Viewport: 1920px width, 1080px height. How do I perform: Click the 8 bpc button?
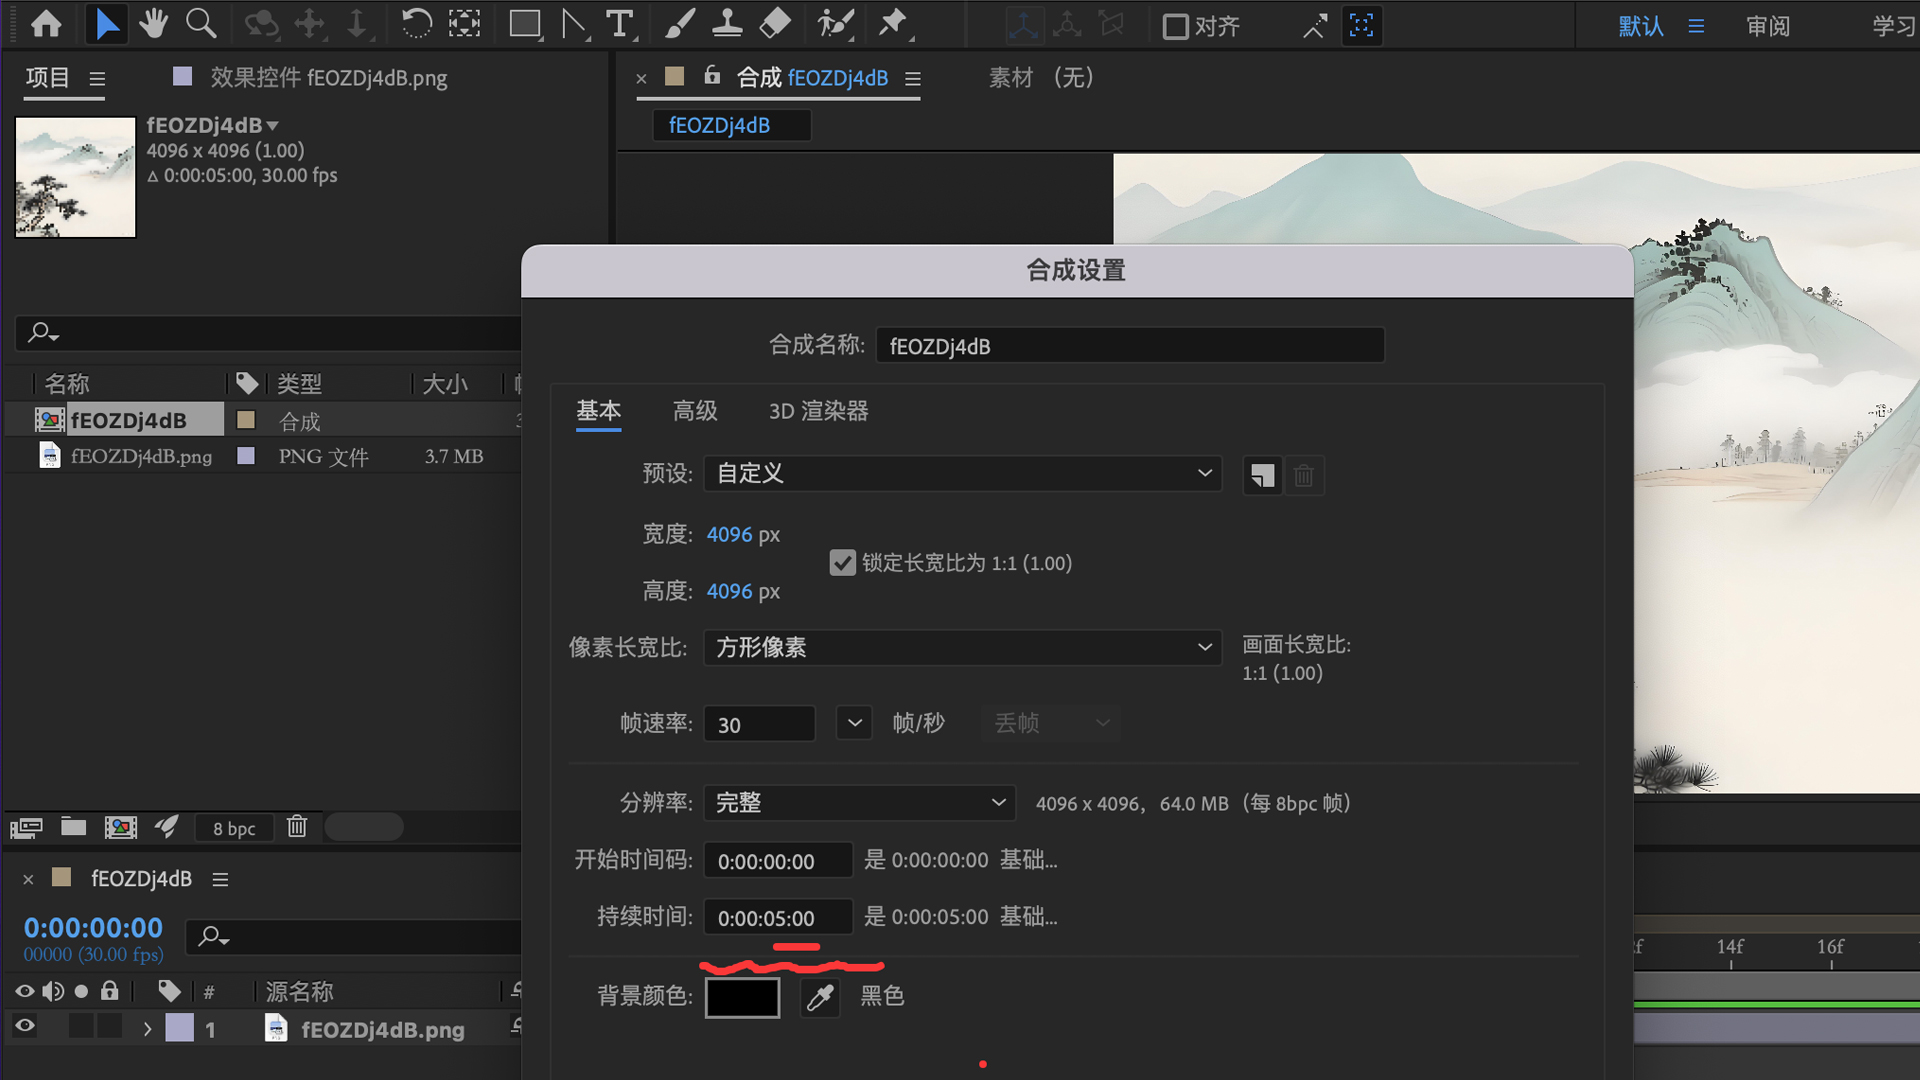(x=233, y=827)
